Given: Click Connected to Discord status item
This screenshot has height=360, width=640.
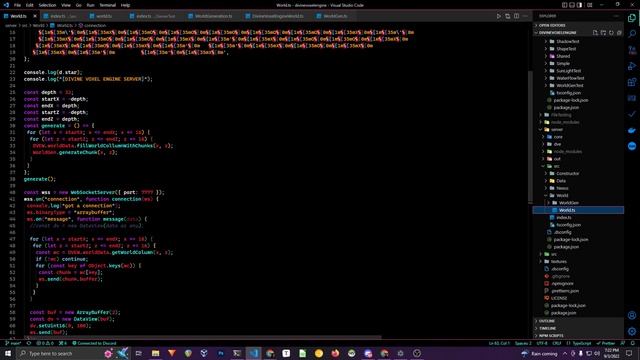Looking at the screenshot, I should click(x=94, y=344).
